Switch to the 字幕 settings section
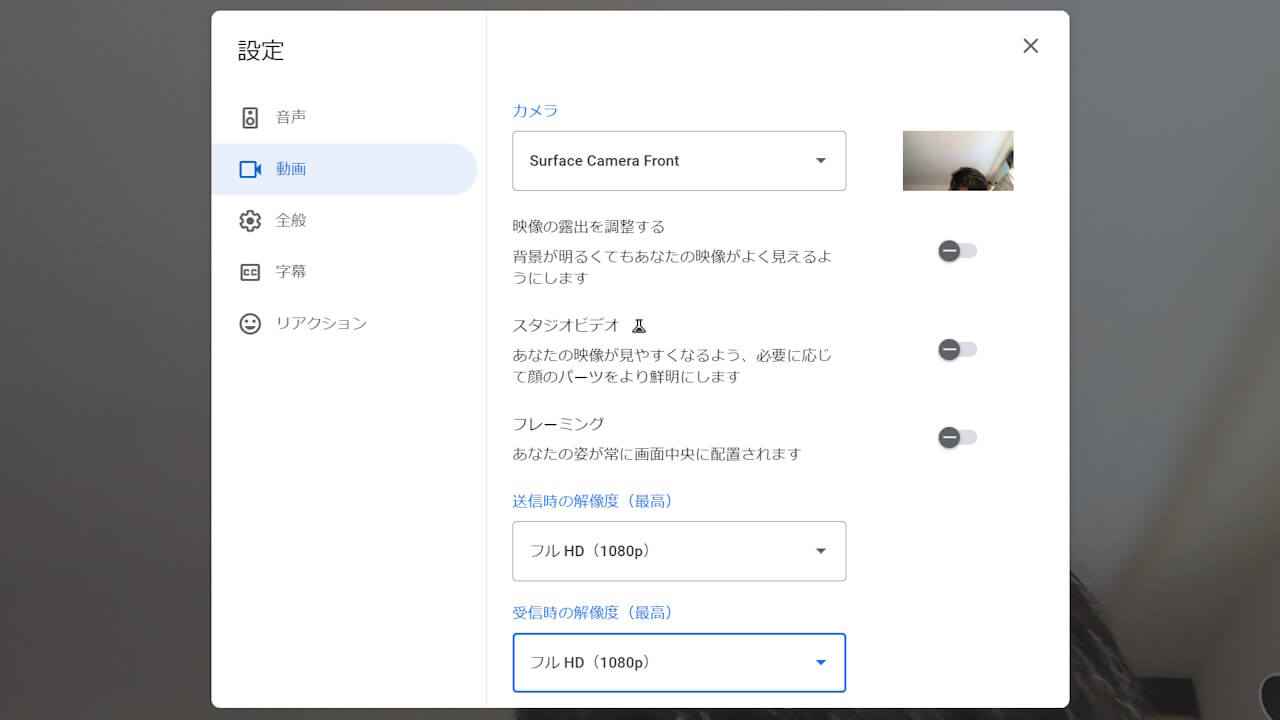 (291, 271)
